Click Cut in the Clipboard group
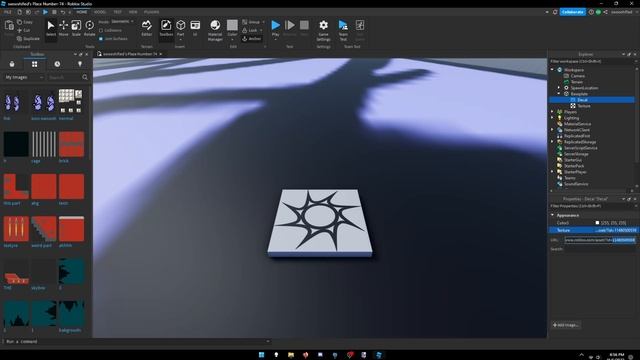The height and width of the screenshot is (360, 640). (x=24, y=30)
